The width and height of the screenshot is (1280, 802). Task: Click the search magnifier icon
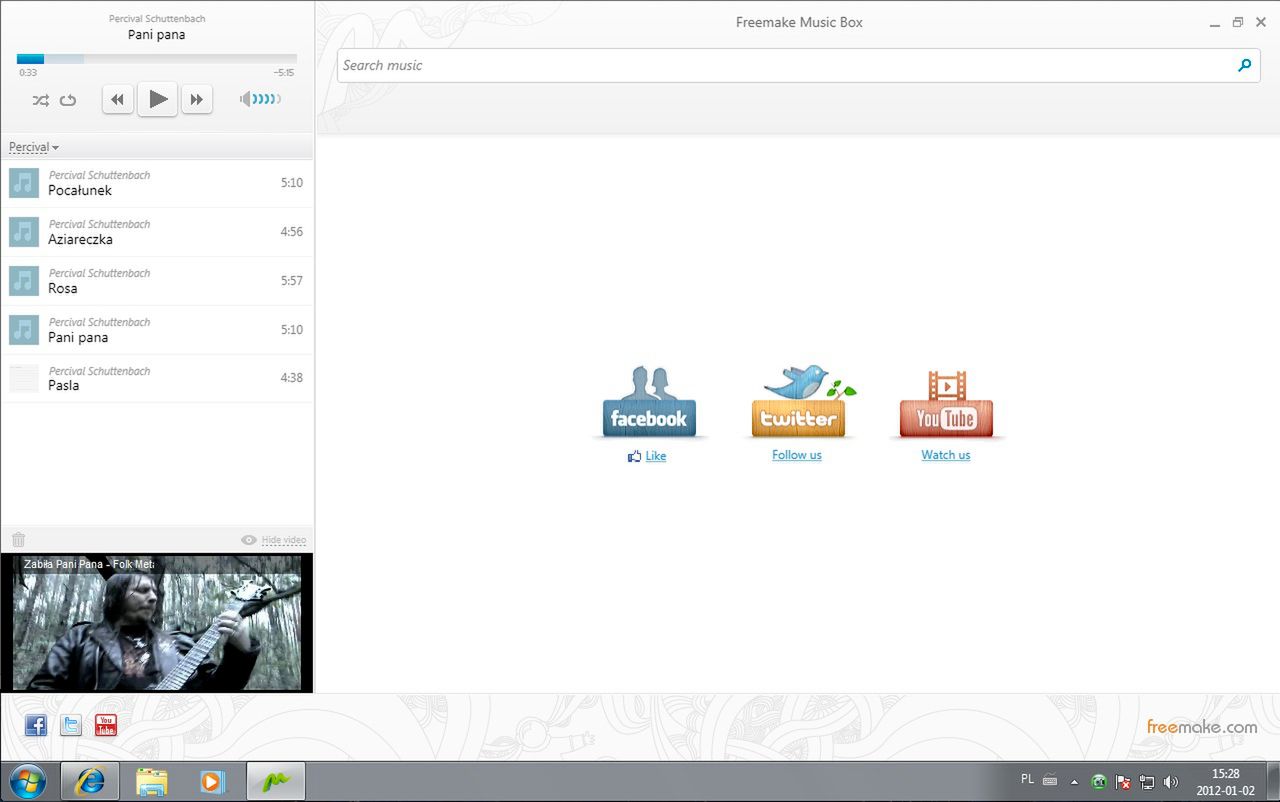click(x=1244, y=65)
